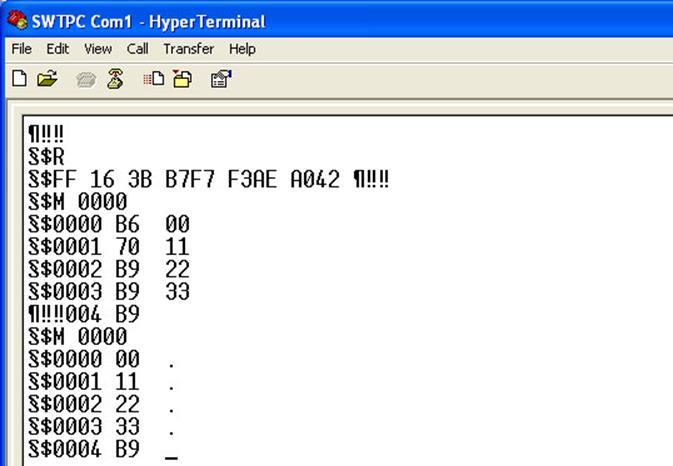Click the first 'M 0000' command line
This screenshot has width=673, height=466.
tap(80, 201)
